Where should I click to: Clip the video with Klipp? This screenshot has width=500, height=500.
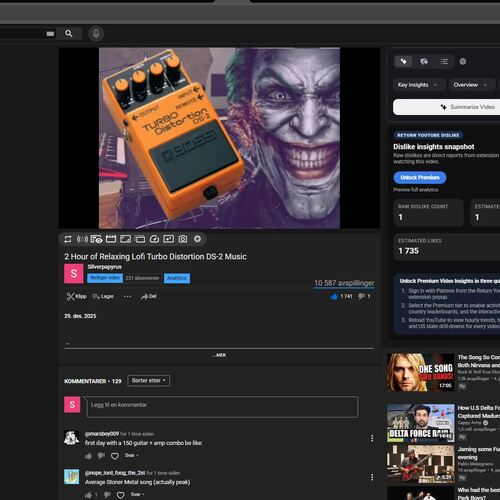76,296
